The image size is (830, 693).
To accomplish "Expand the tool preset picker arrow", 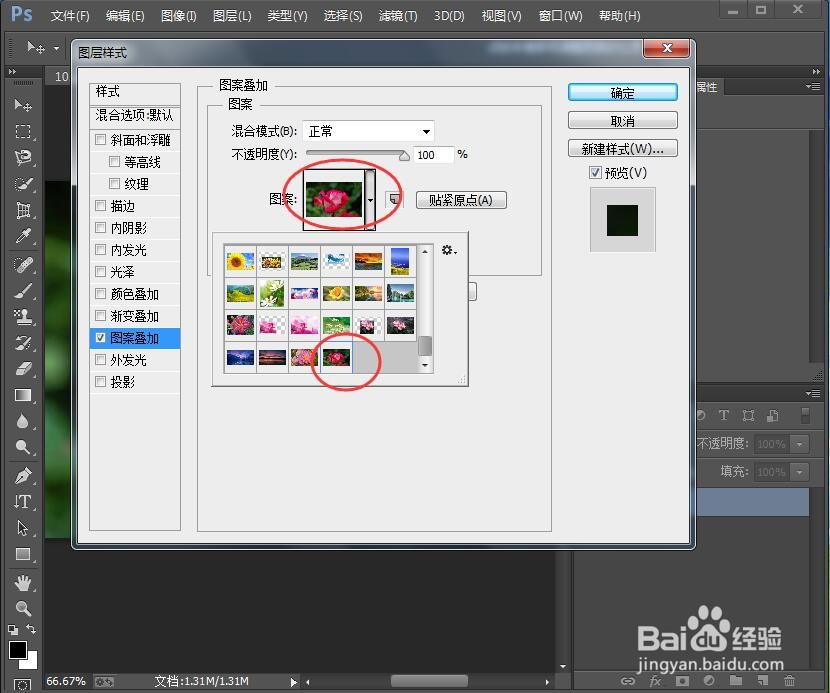I will 56,48.
